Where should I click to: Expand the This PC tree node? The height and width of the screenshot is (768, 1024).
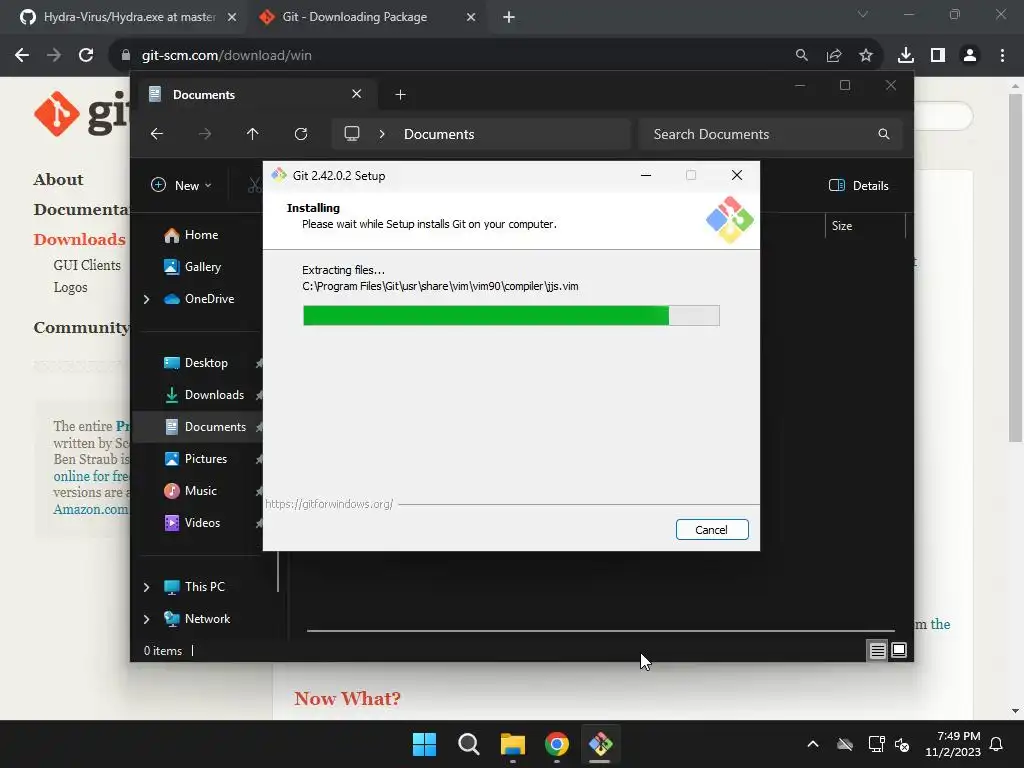point(146,587)
